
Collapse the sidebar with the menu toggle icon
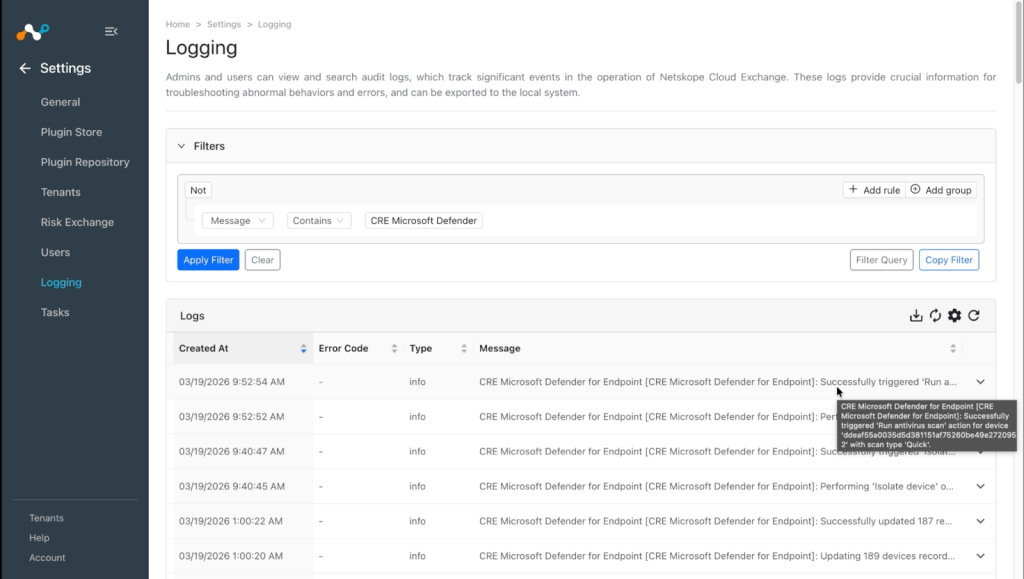click(x=111, y=31)
